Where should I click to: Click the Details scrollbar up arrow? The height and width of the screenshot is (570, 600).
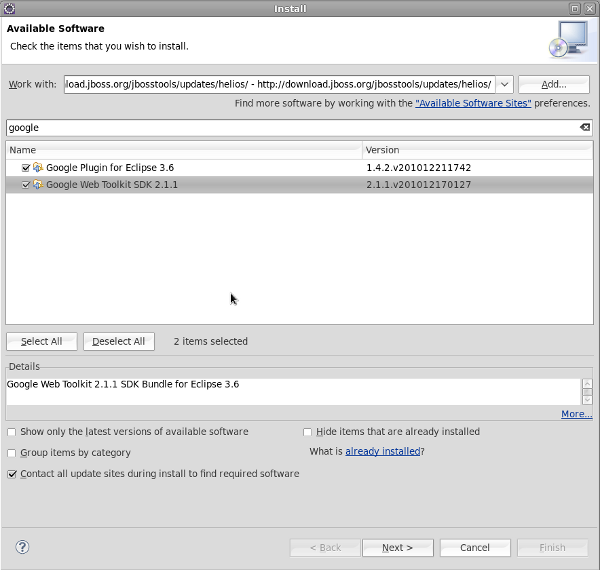[x=587, y=383]
